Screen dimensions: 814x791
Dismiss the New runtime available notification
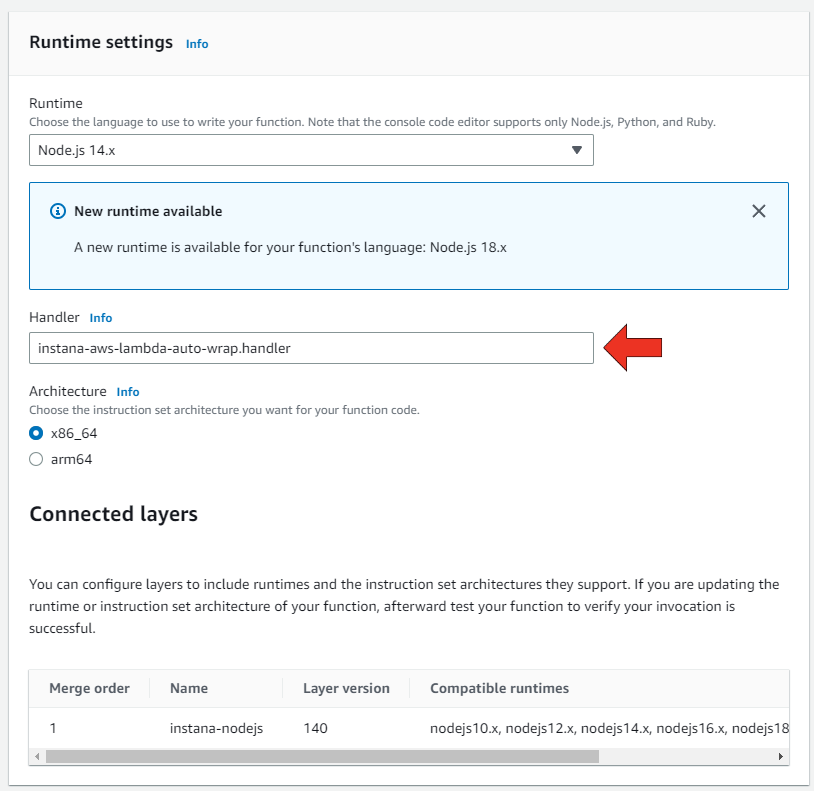point(758,211)
